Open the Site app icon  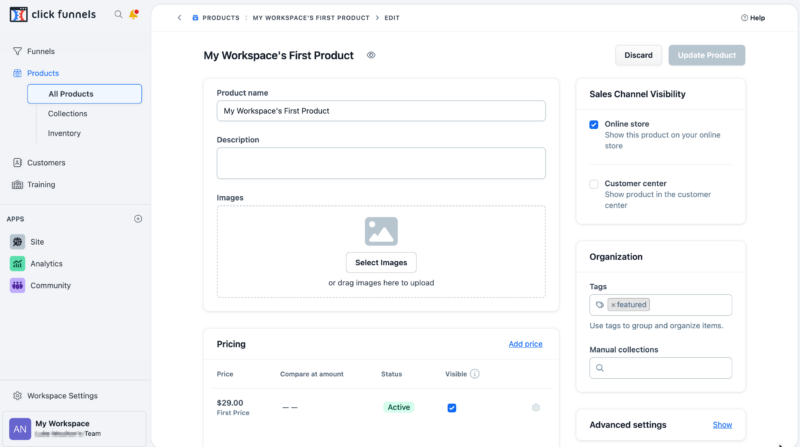(x=17, y=241)
